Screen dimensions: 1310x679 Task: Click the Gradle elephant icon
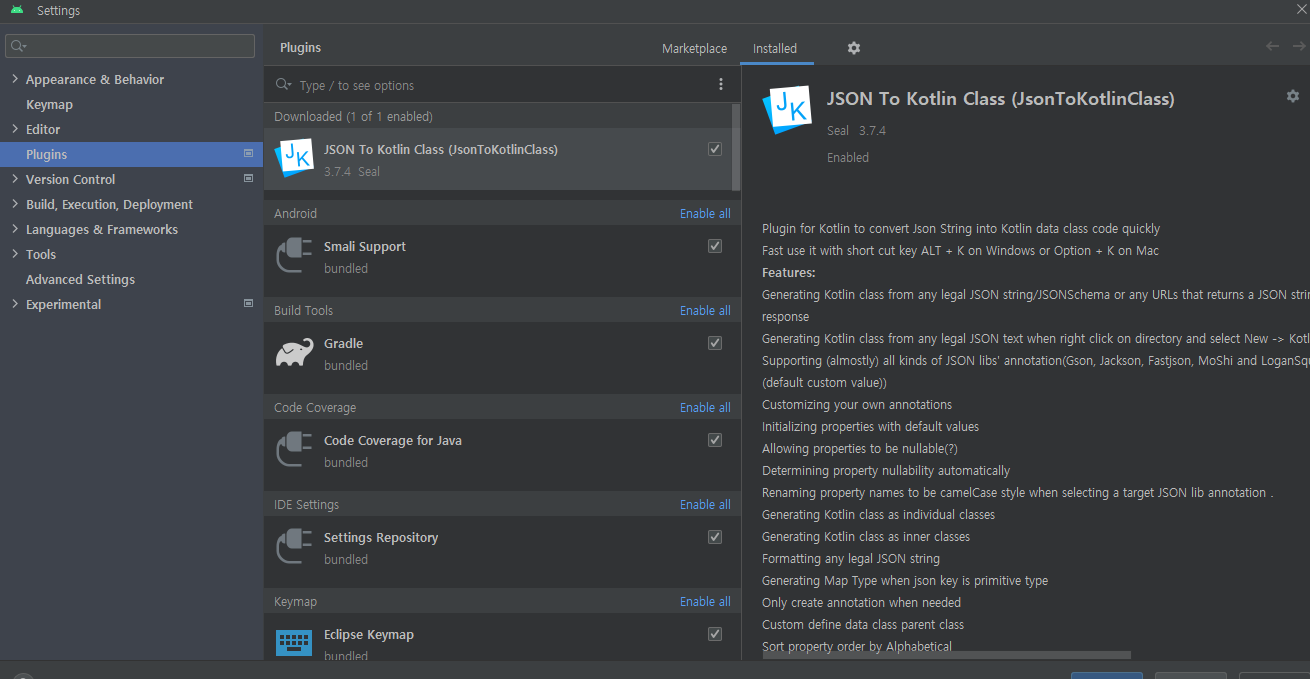coord(294,353)
